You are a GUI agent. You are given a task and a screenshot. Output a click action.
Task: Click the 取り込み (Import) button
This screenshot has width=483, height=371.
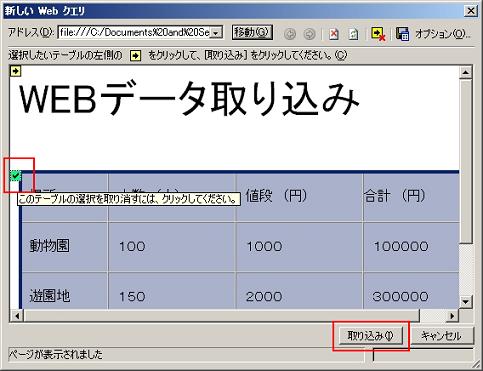[370, 336]
